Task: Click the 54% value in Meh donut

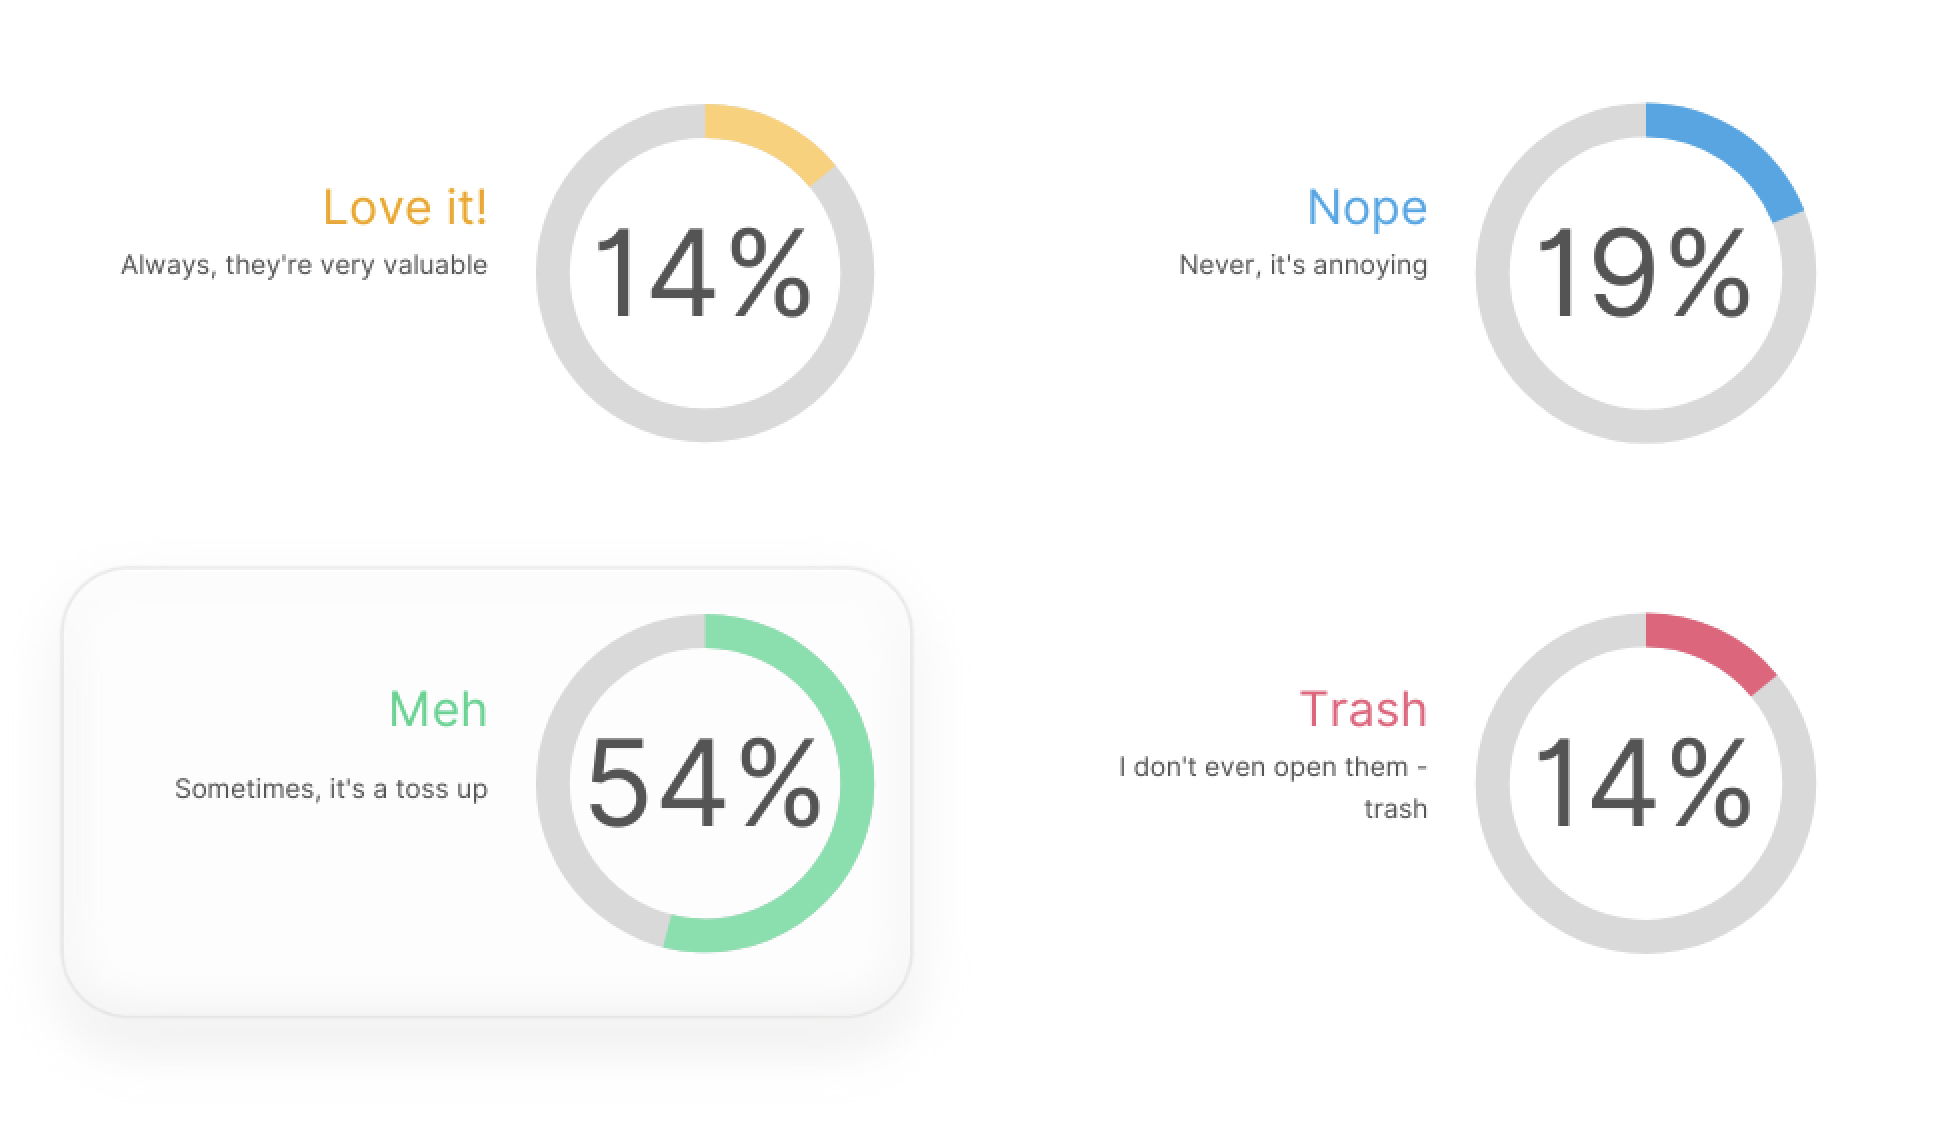Action: pyautogui.click(x=704, y=782)
